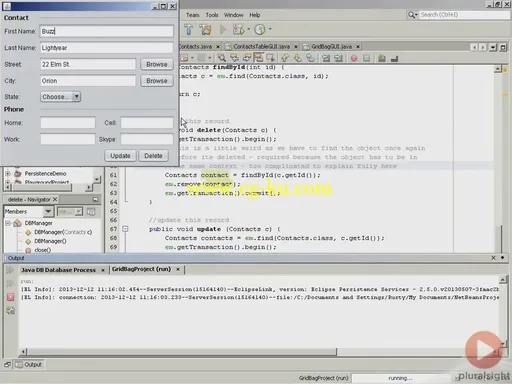
Task: Click the Find Previous Occurrence icon
Action: (234, 58)
